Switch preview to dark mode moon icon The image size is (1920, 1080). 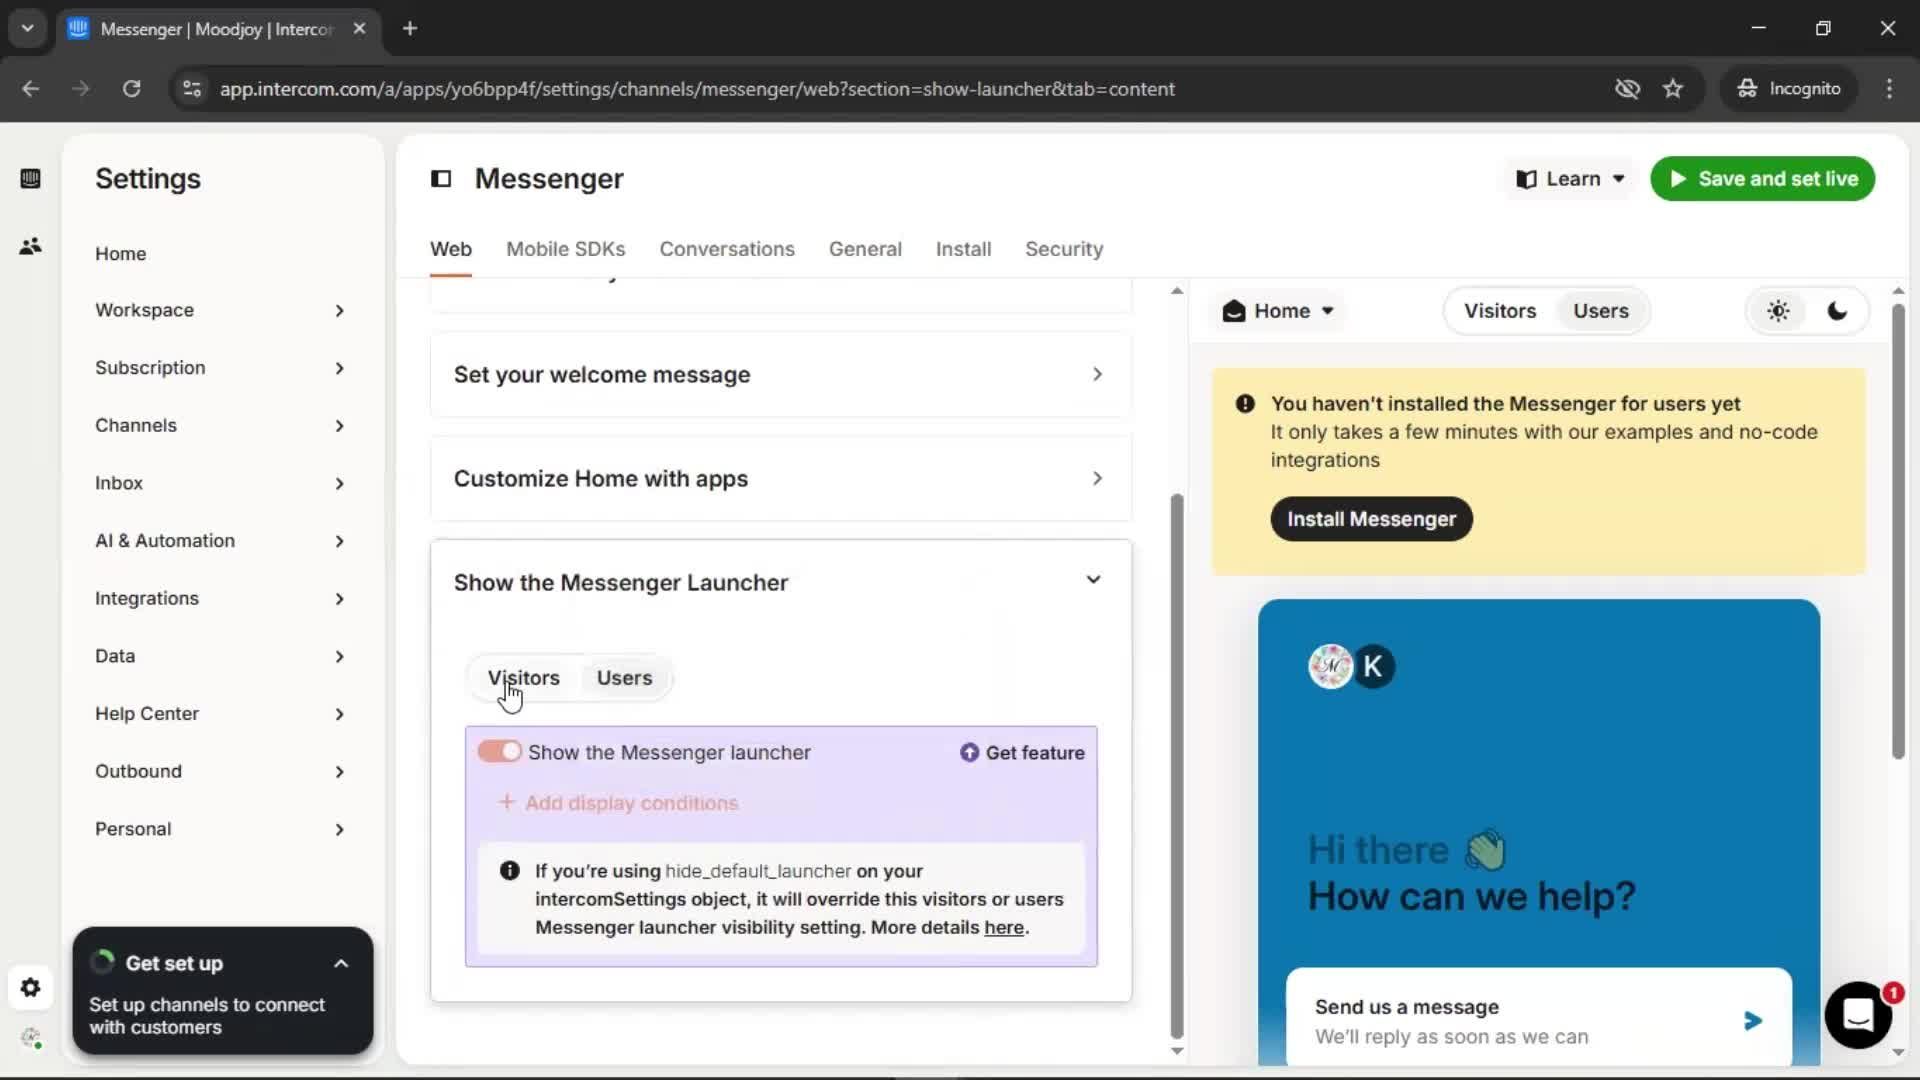pyautogui.click(x=1837, y=311)
